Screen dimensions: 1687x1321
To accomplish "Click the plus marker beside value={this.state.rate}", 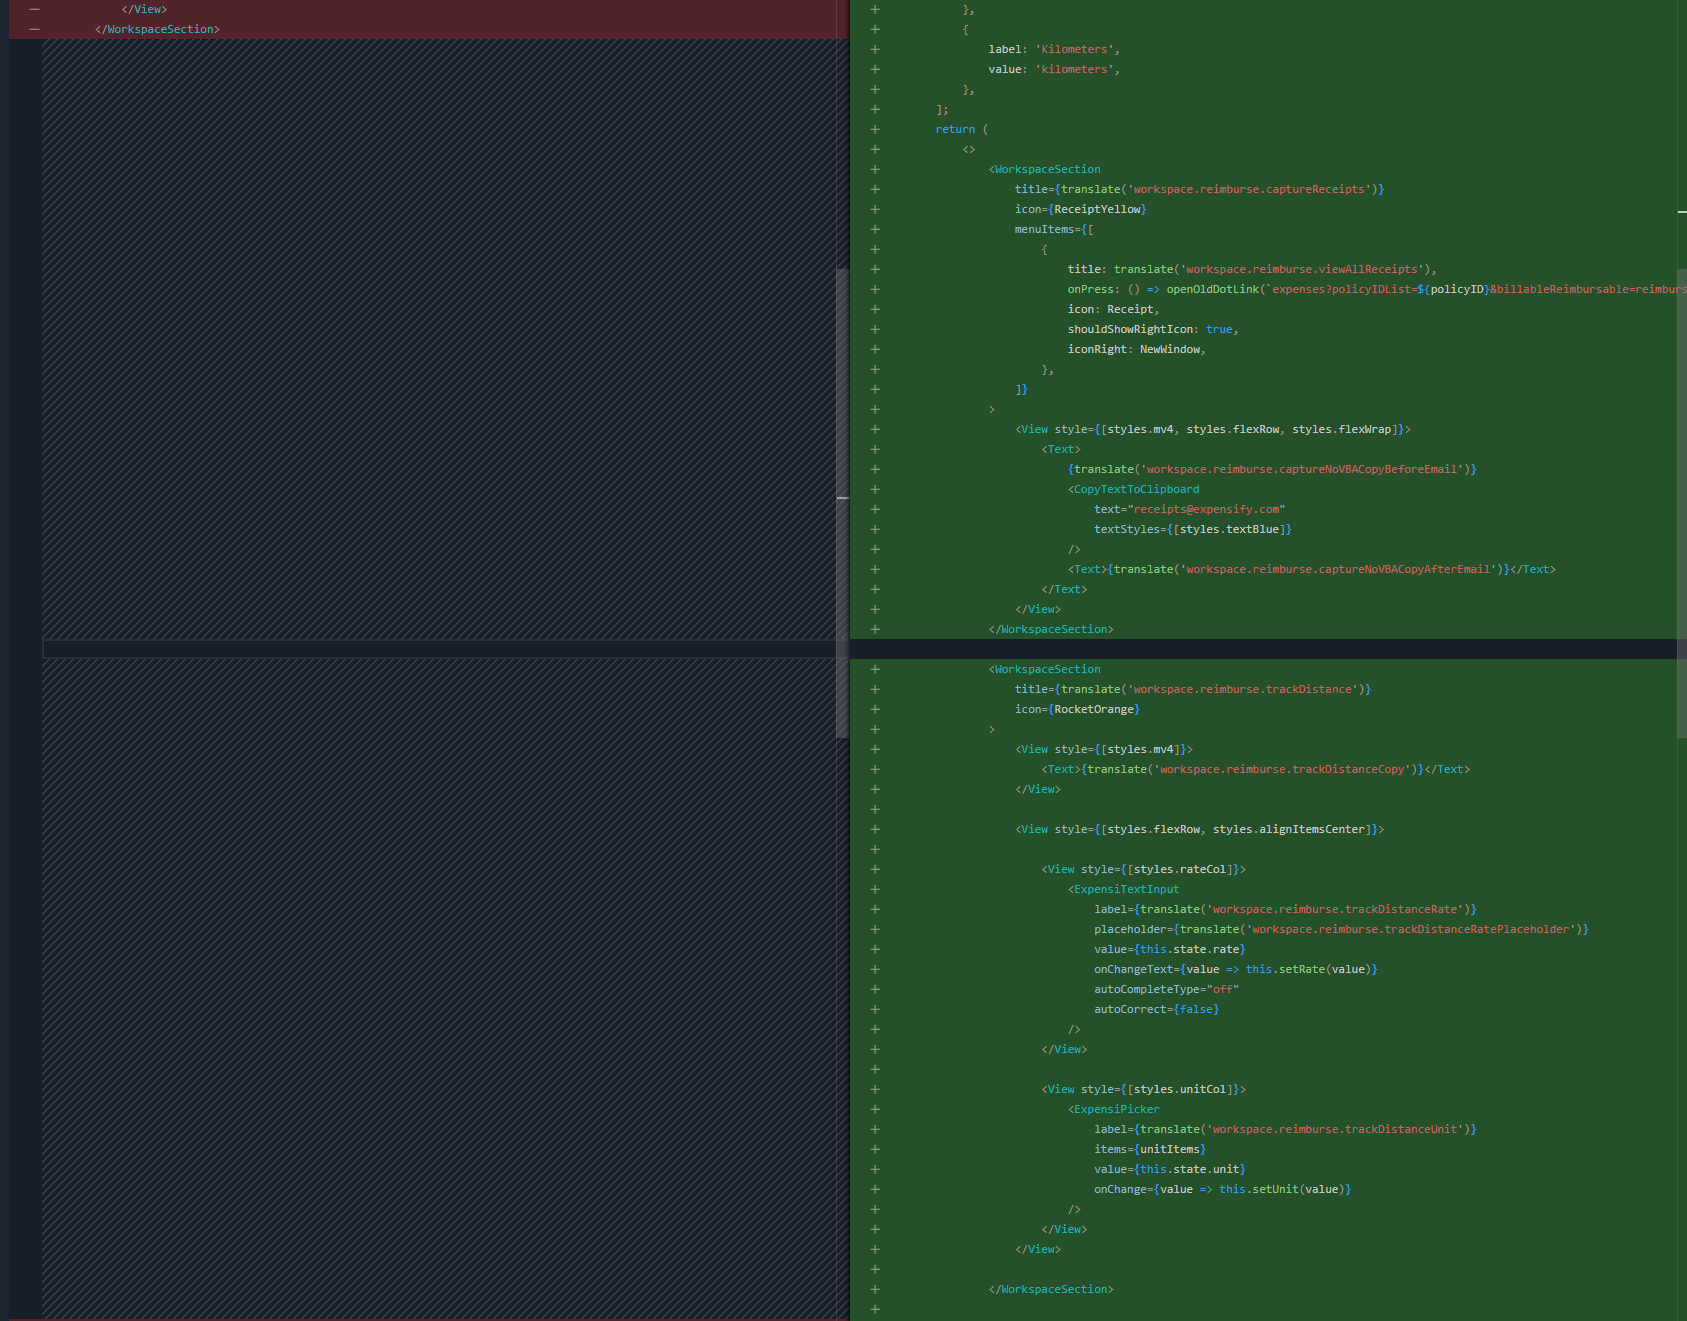I will pos(875,949).
